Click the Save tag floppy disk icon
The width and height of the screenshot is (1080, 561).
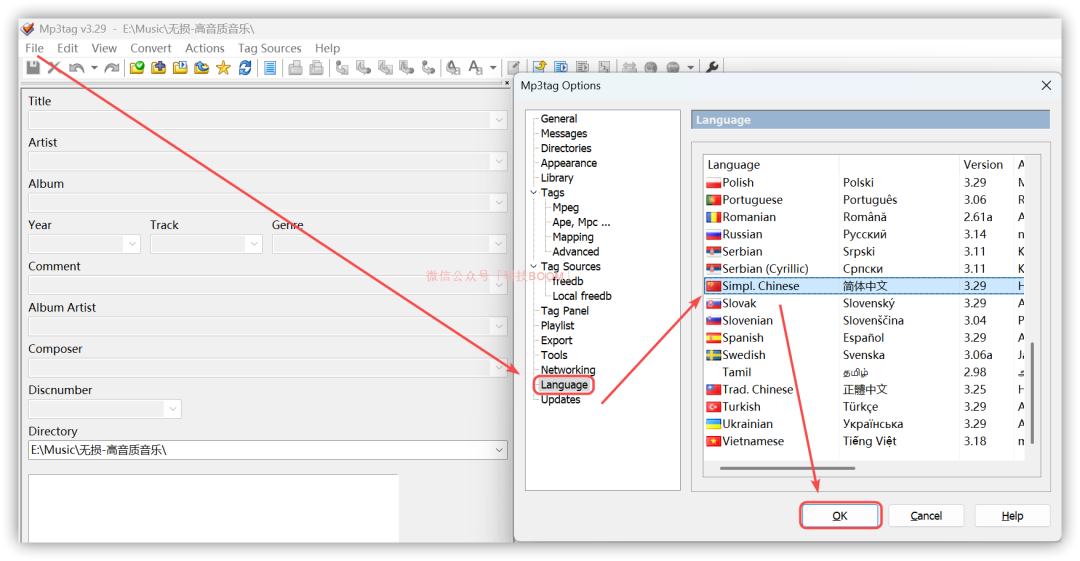tap(33, 68)
